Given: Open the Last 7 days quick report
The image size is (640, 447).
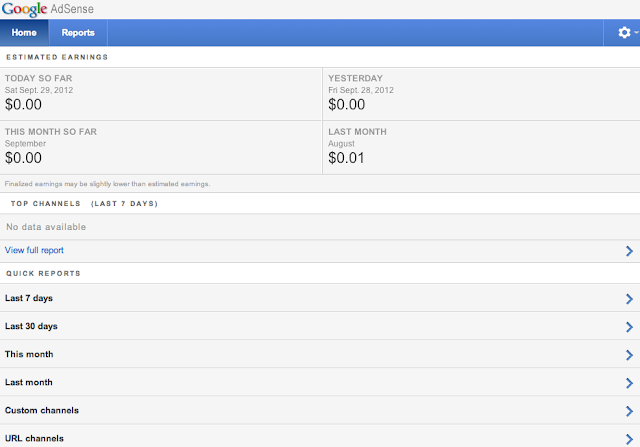Looking at the screenshot, I should click(29, 298).
